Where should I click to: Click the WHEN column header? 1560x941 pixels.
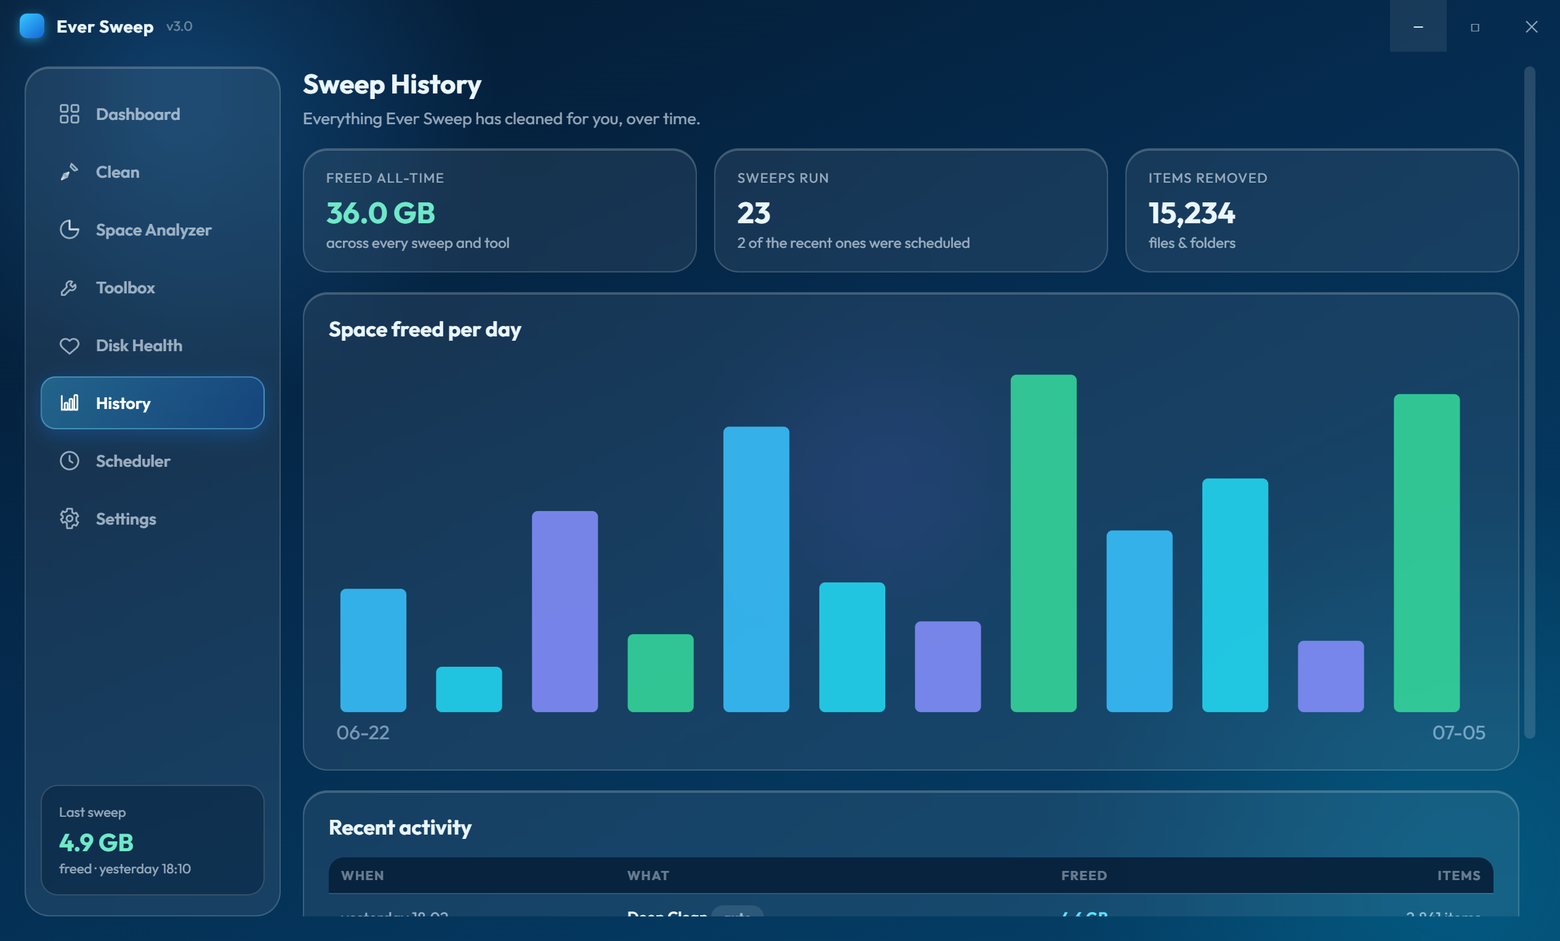point(362,875)
